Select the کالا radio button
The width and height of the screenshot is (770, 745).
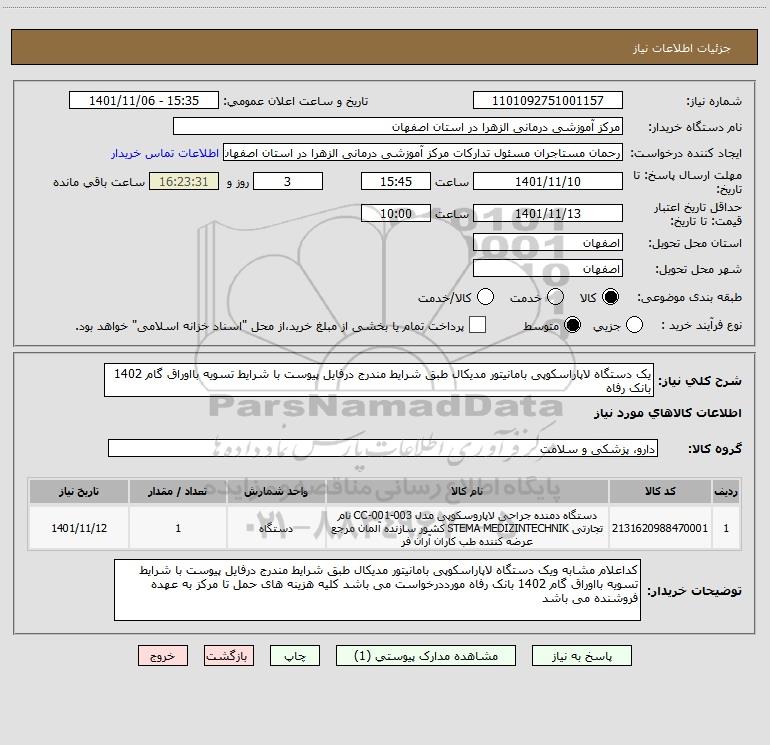[610, 297]
